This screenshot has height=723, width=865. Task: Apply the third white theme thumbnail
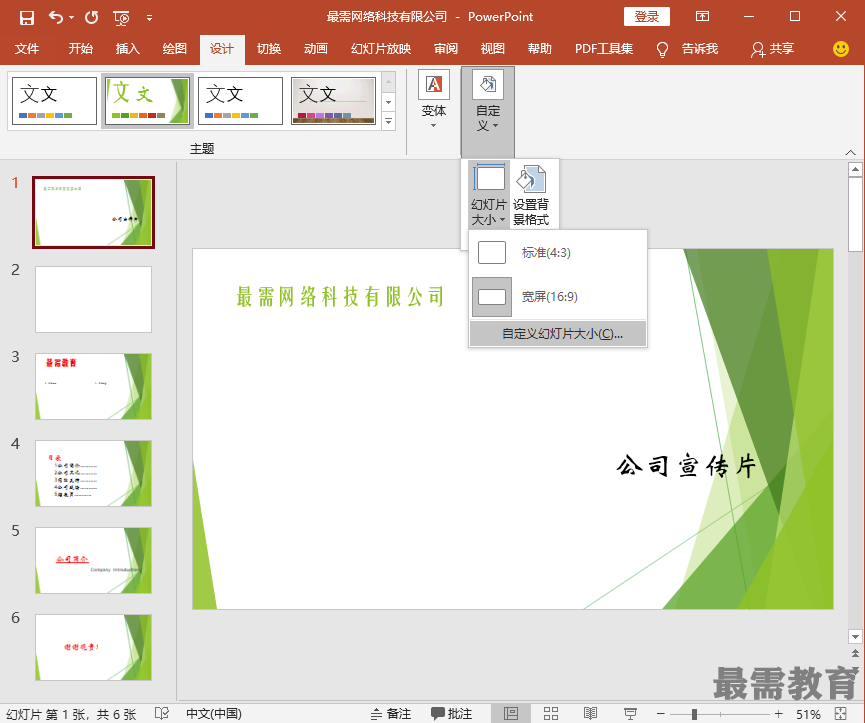coord(240,100)
